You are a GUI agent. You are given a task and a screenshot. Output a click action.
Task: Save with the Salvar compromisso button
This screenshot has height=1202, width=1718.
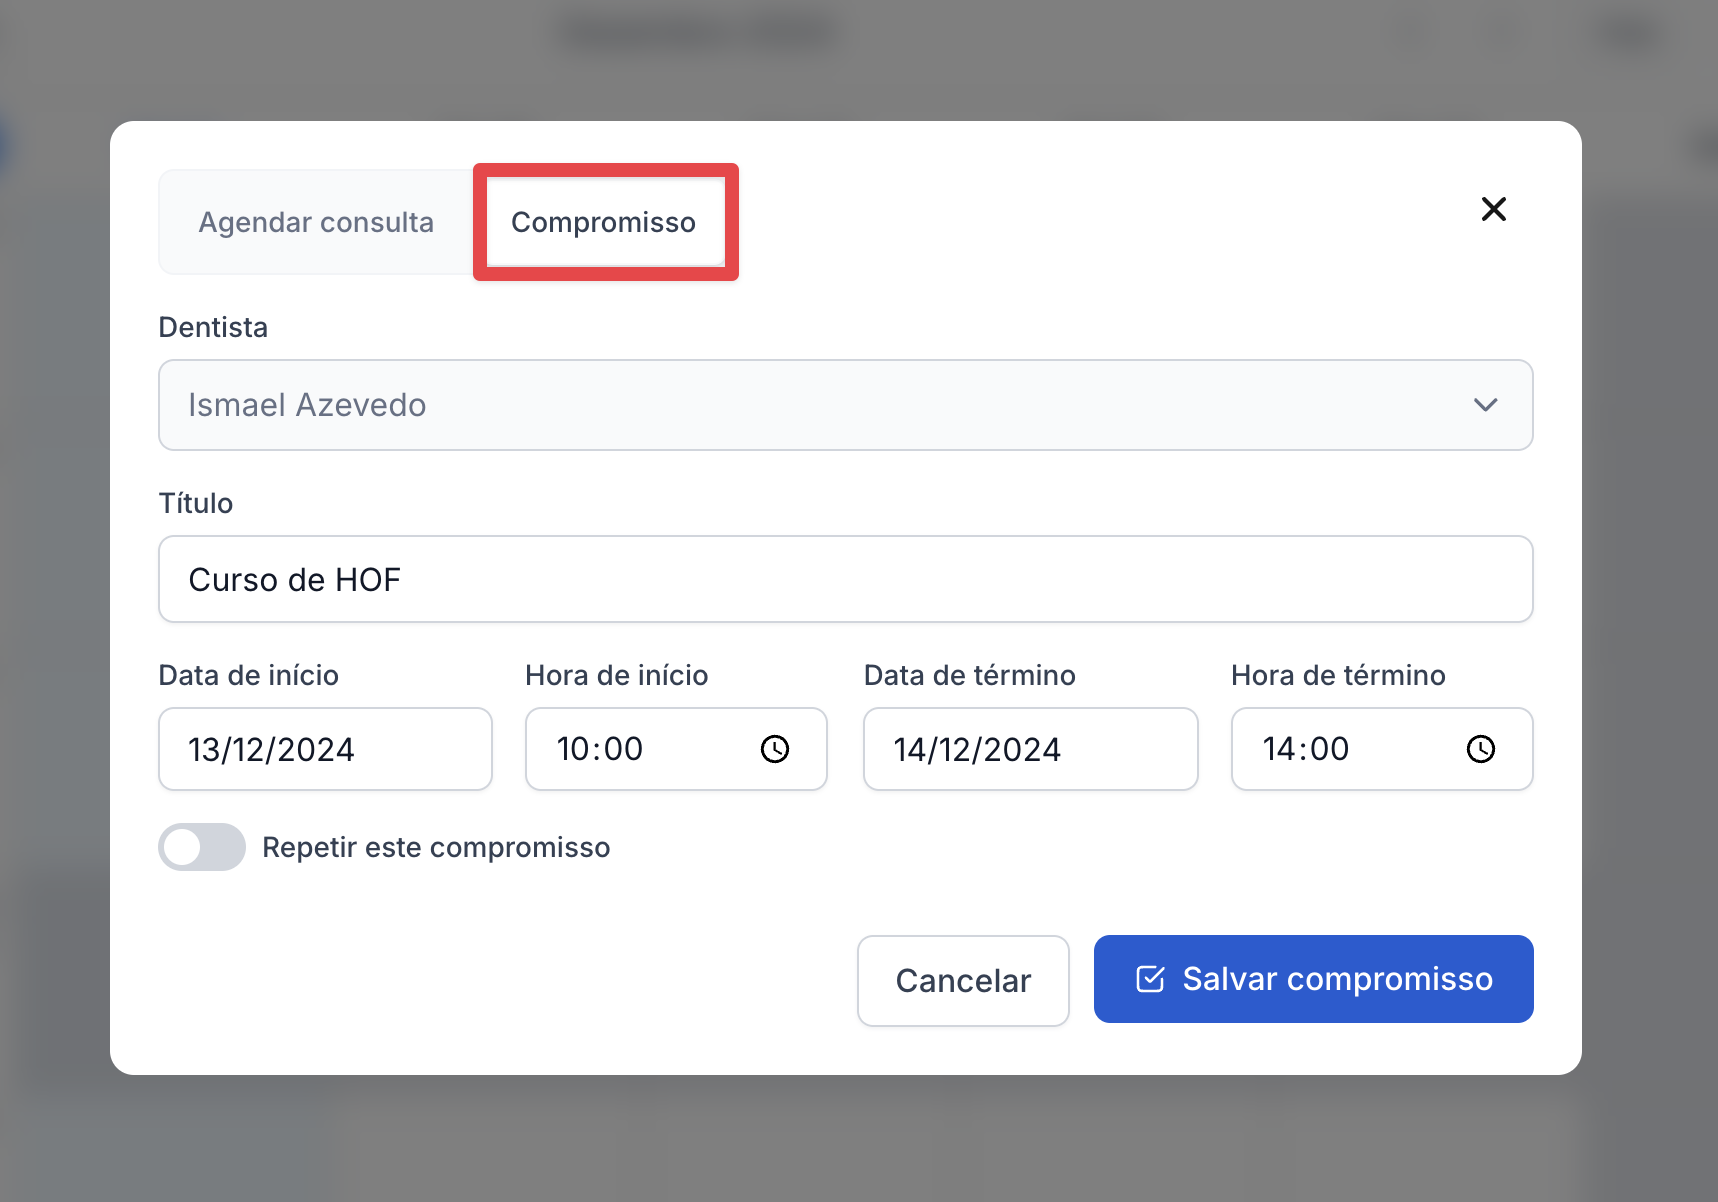[x=1313, y=979]
